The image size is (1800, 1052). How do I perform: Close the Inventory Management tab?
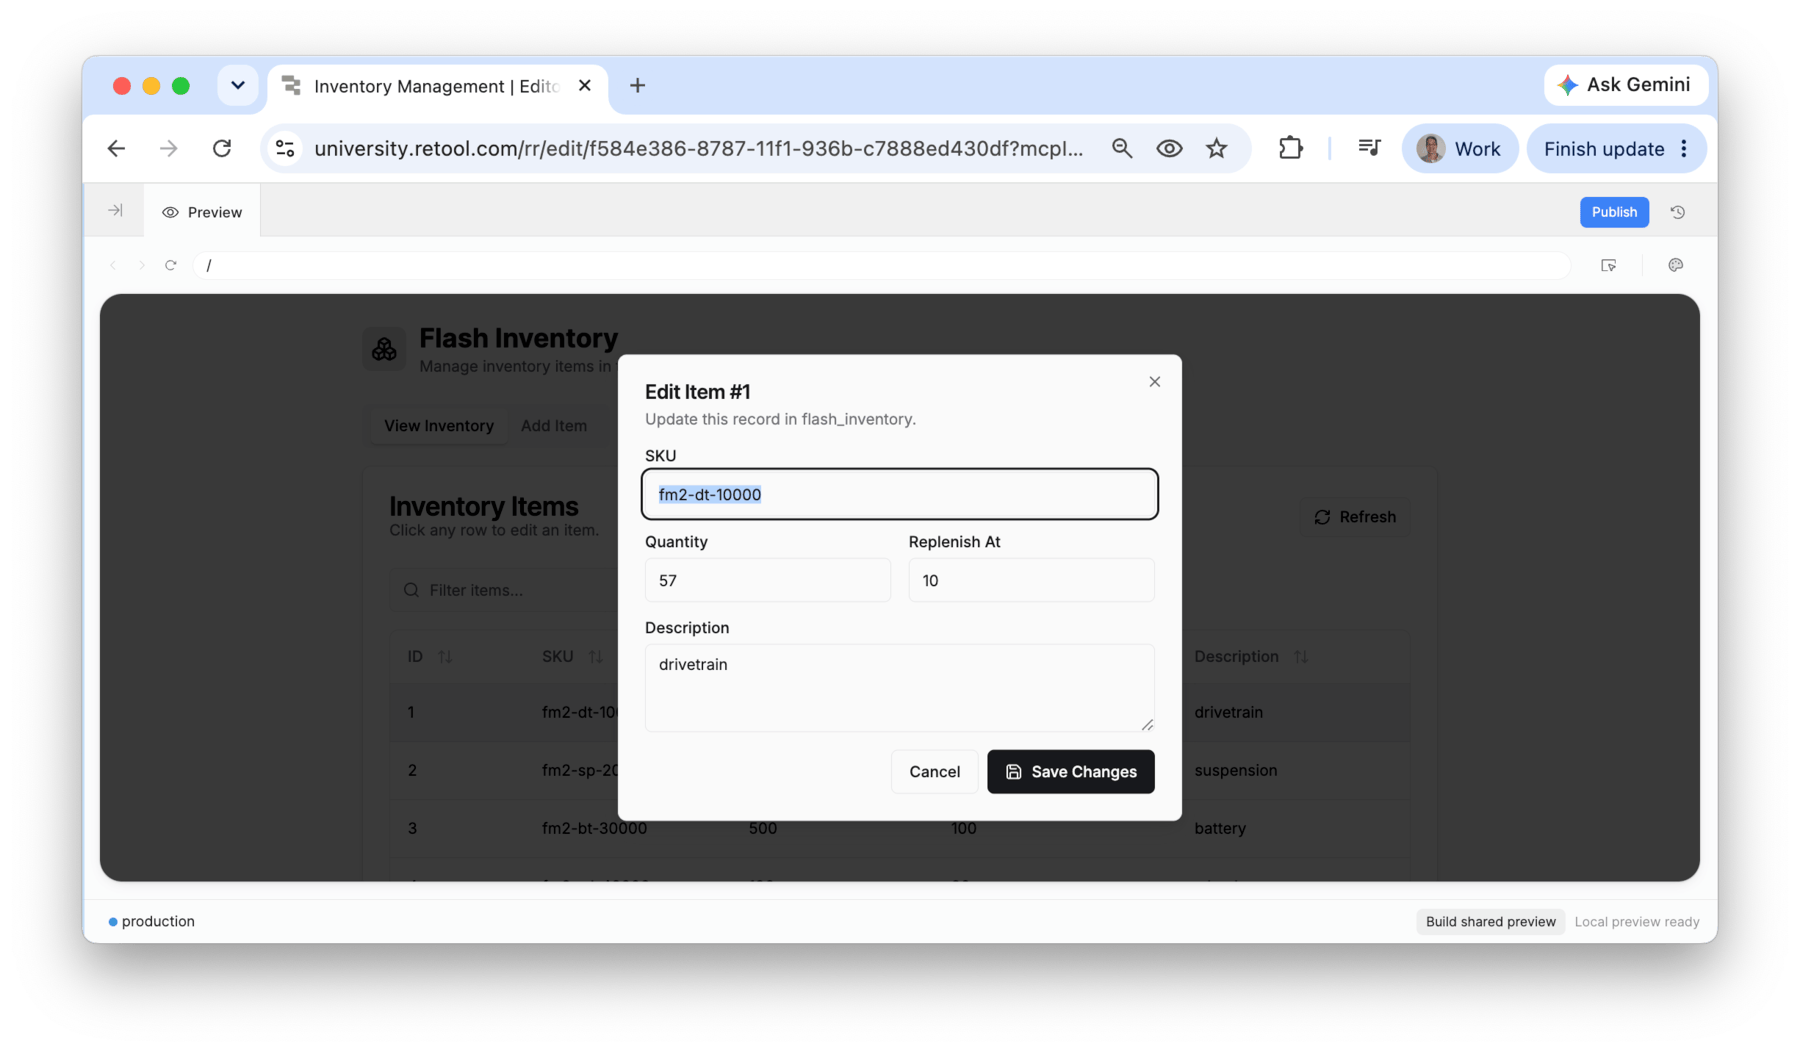pyautogui.click(x=585, y=86)
